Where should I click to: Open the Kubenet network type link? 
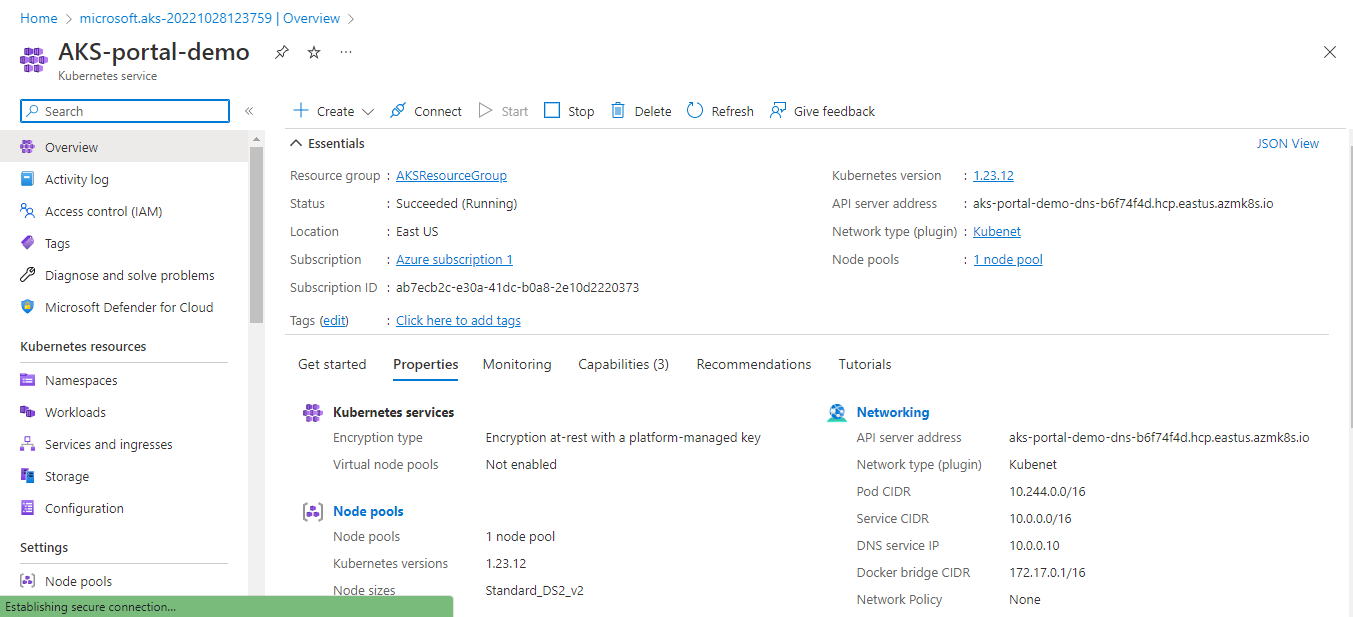tap(997, 232)
